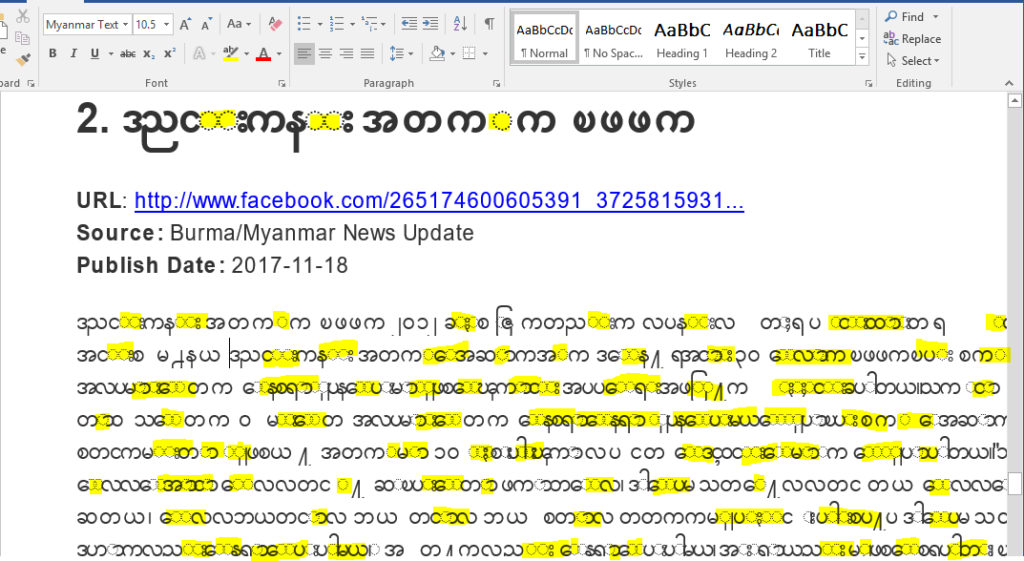
Task: Align text right
Action: click(x=346, y=54)
